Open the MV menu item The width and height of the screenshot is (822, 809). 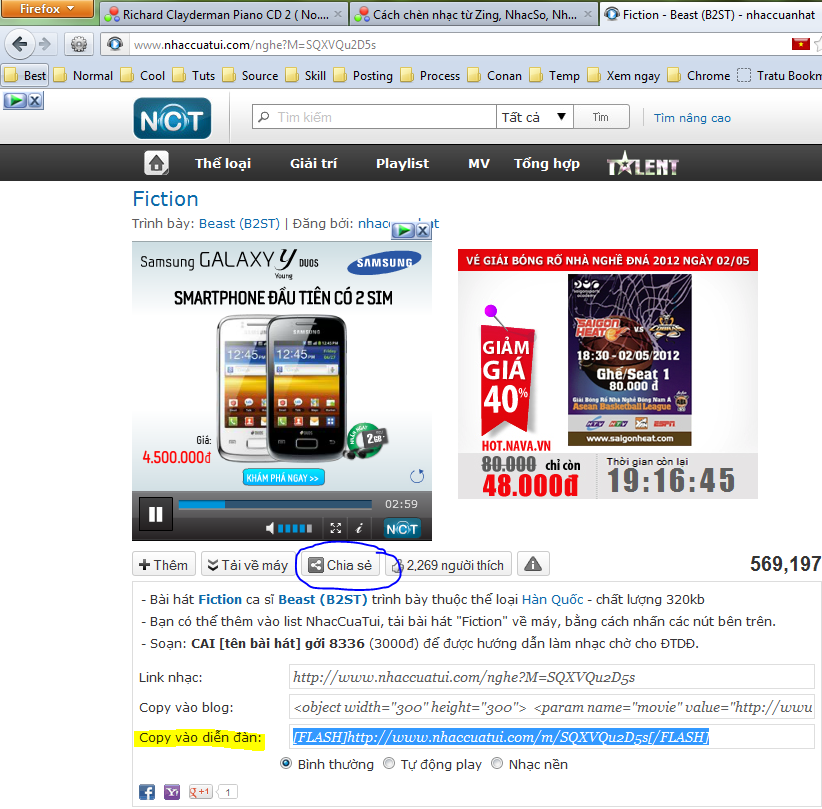click(x=479, y=164)
